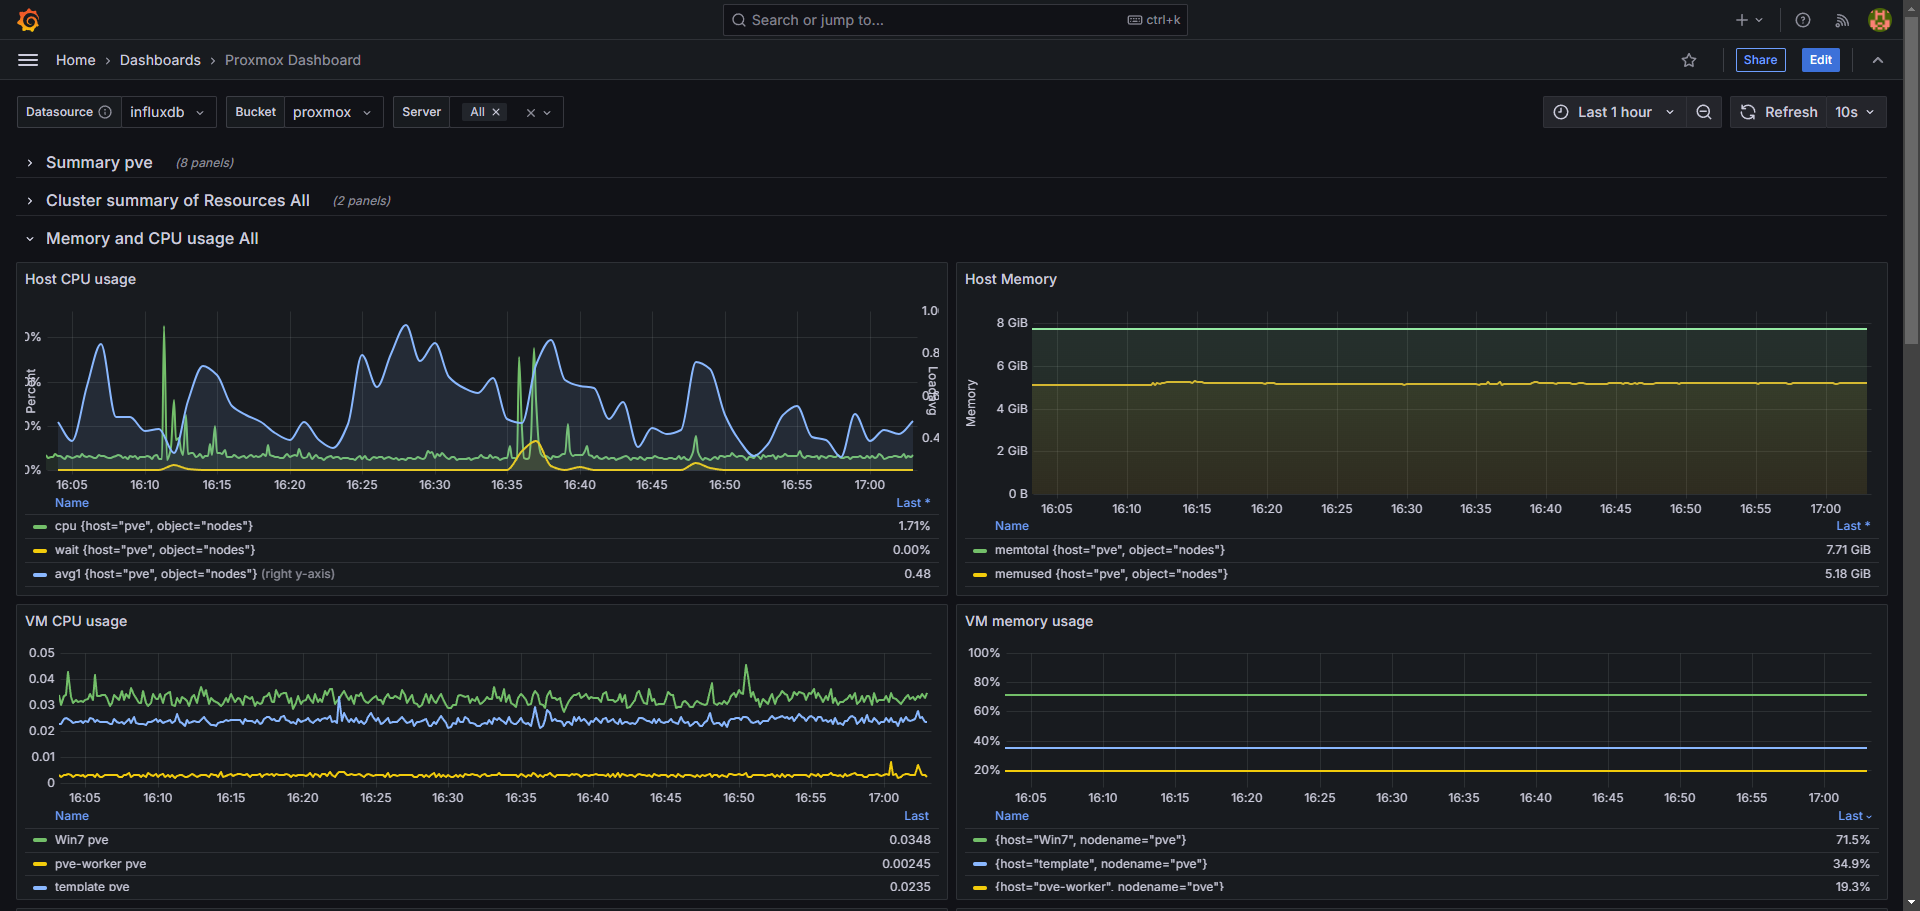Toggle the cpu series in Host CPU legend
This screenshot has height=911, width=1920.
pos(153,526)
